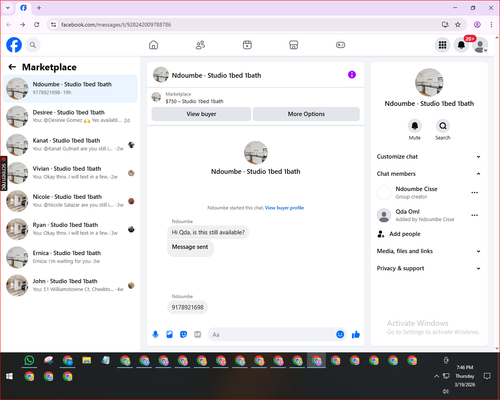Reload the page with browser refresh icon

(37, 25)
